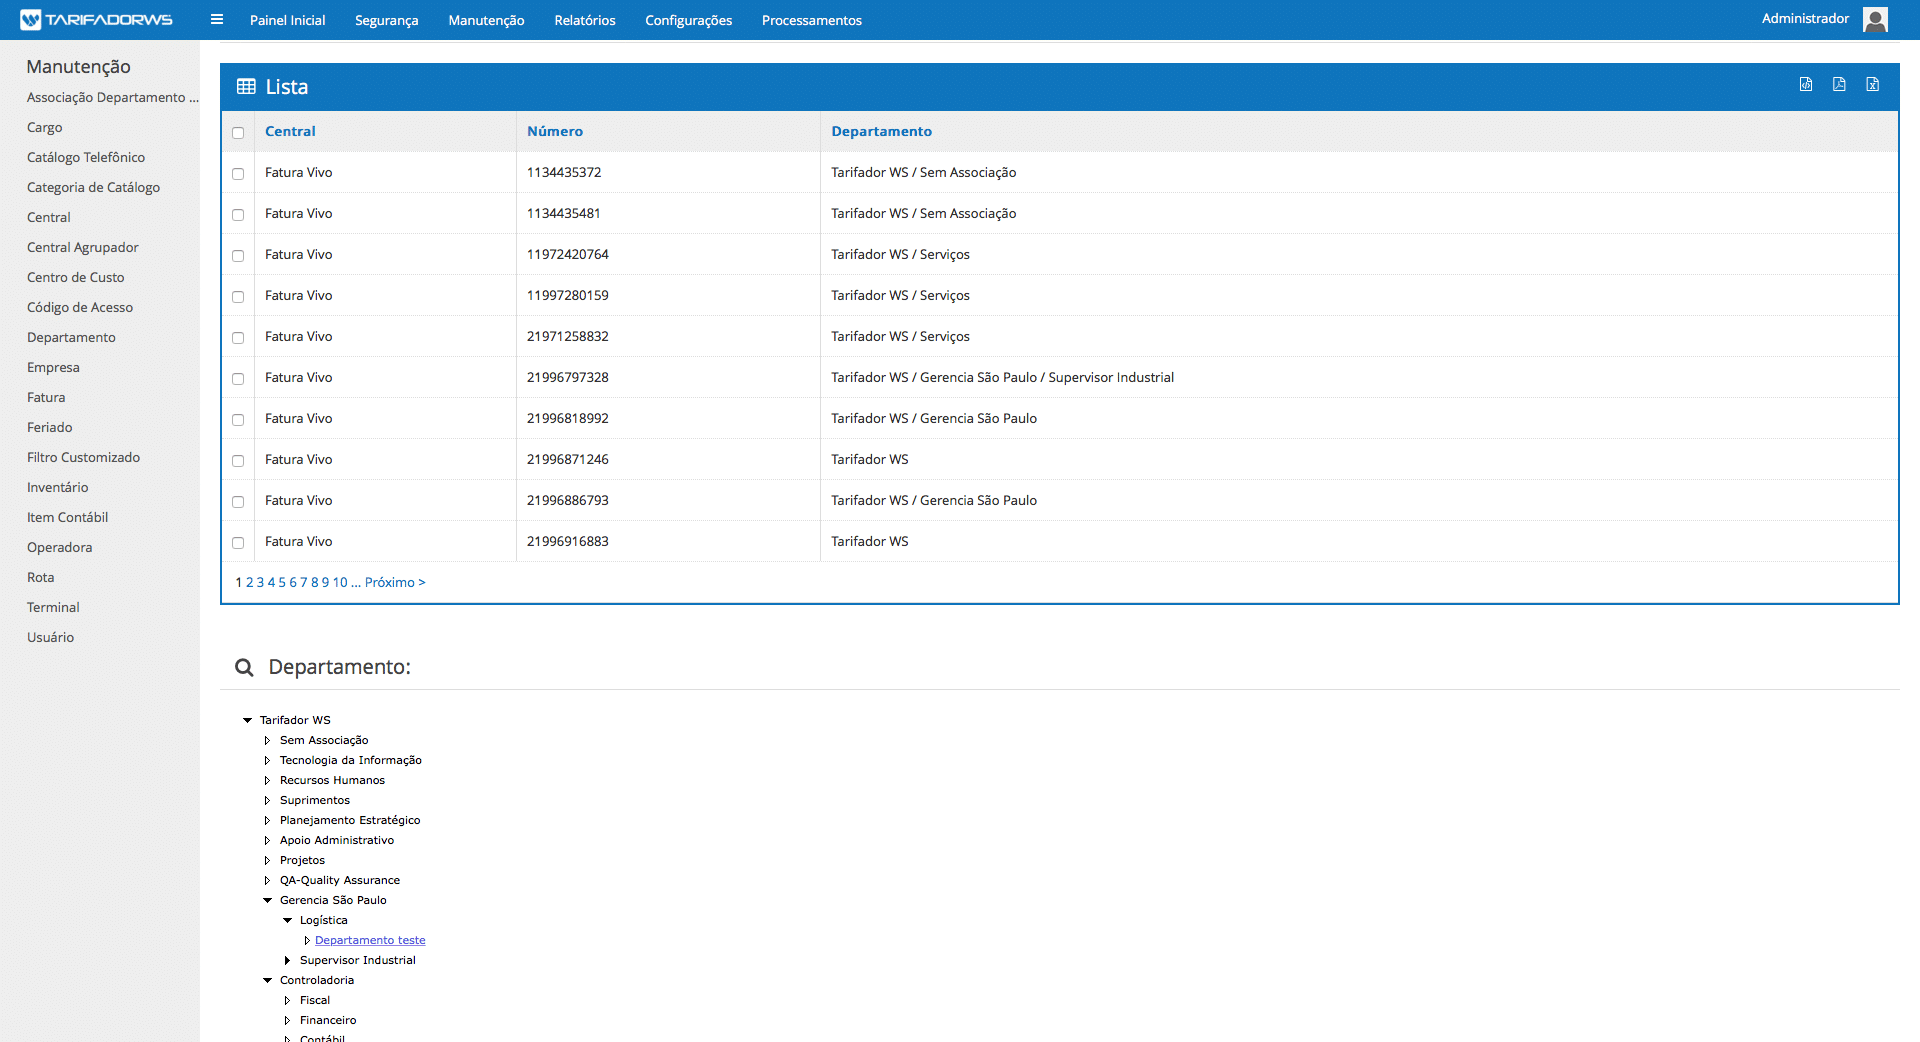Open the Configurações menu in the top bar
Image resolution: width=1920 pixels, height=1042 pixels.
click(x=688, y=21)
